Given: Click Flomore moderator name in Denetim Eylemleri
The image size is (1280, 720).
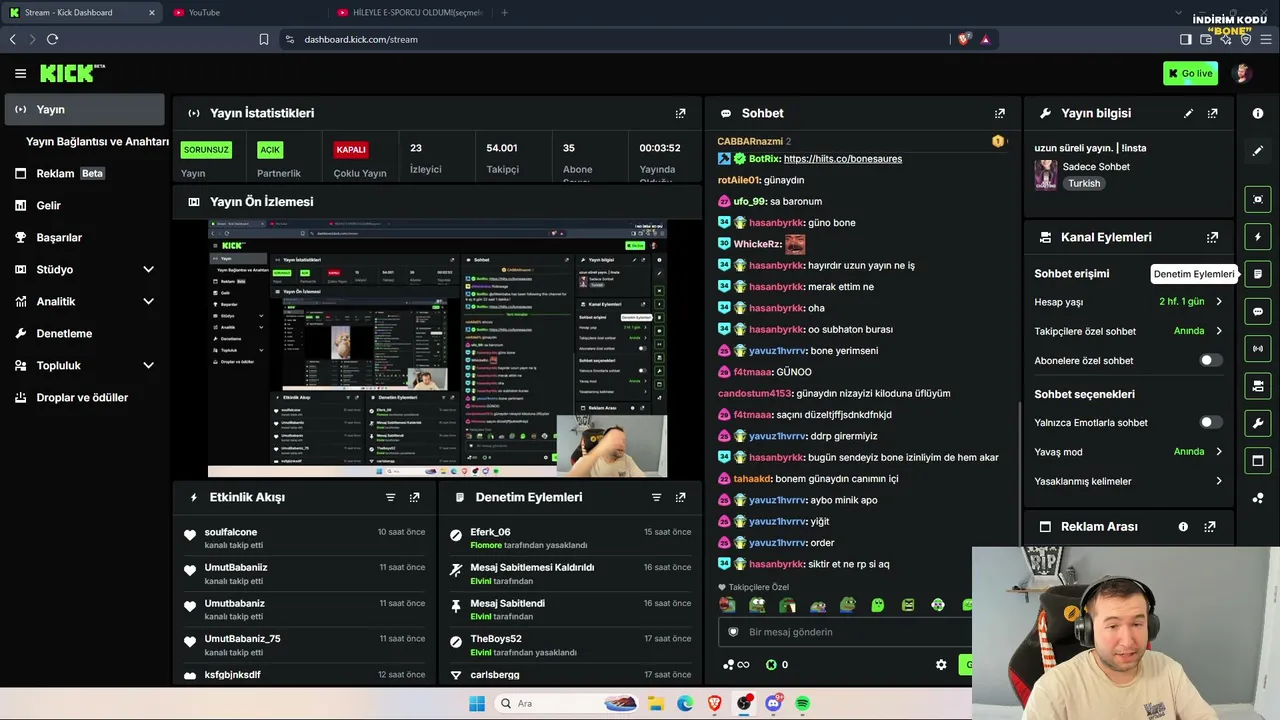Looking at the screenshot, I should point(486,545).
